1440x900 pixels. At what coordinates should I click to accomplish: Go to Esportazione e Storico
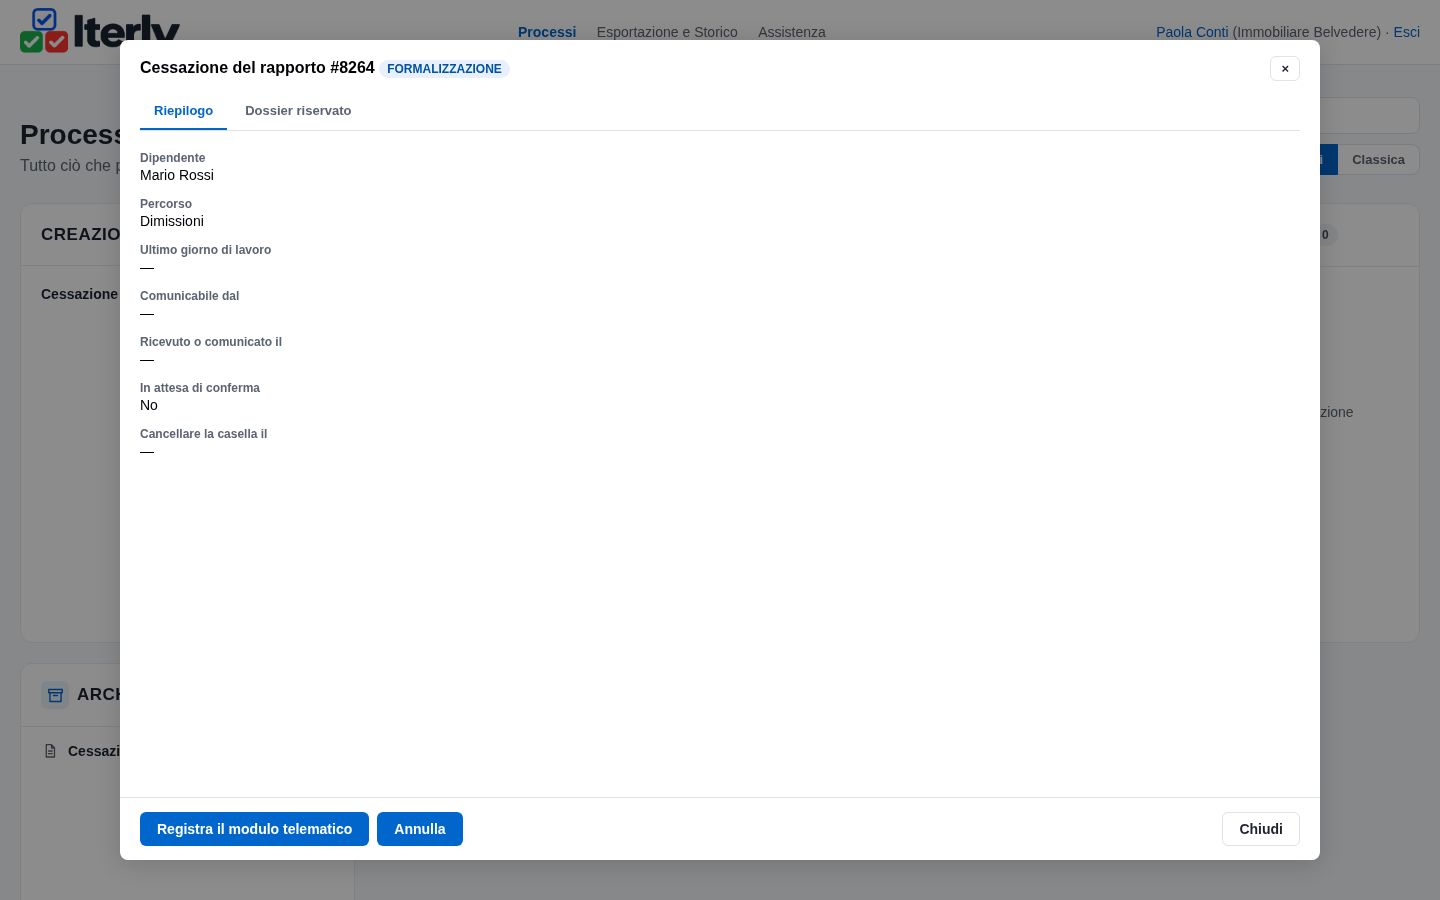coord(667,32)
